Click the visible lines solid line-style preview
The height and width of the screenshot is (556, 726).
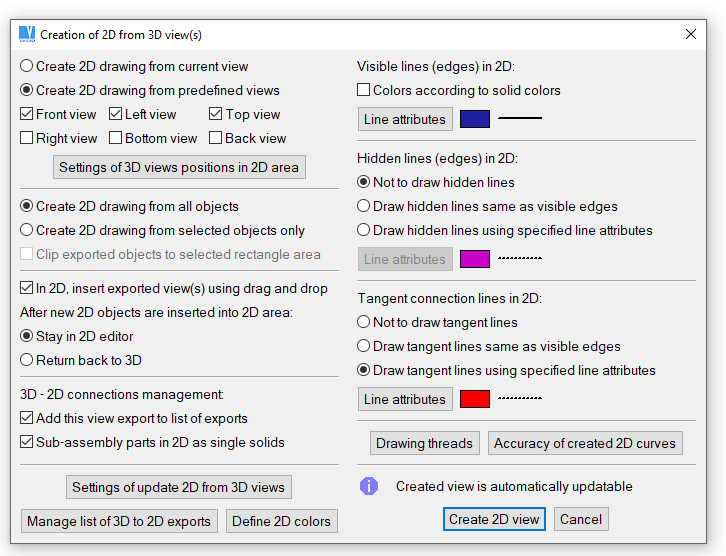point(519,119)
